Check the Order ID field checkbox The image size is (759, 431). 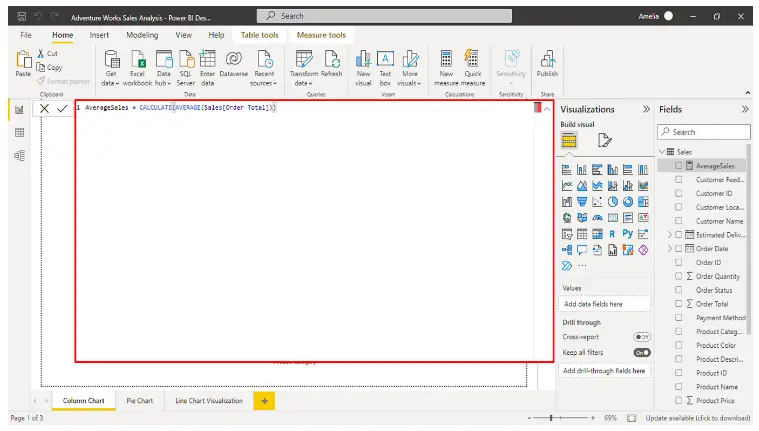pos(679,262)
